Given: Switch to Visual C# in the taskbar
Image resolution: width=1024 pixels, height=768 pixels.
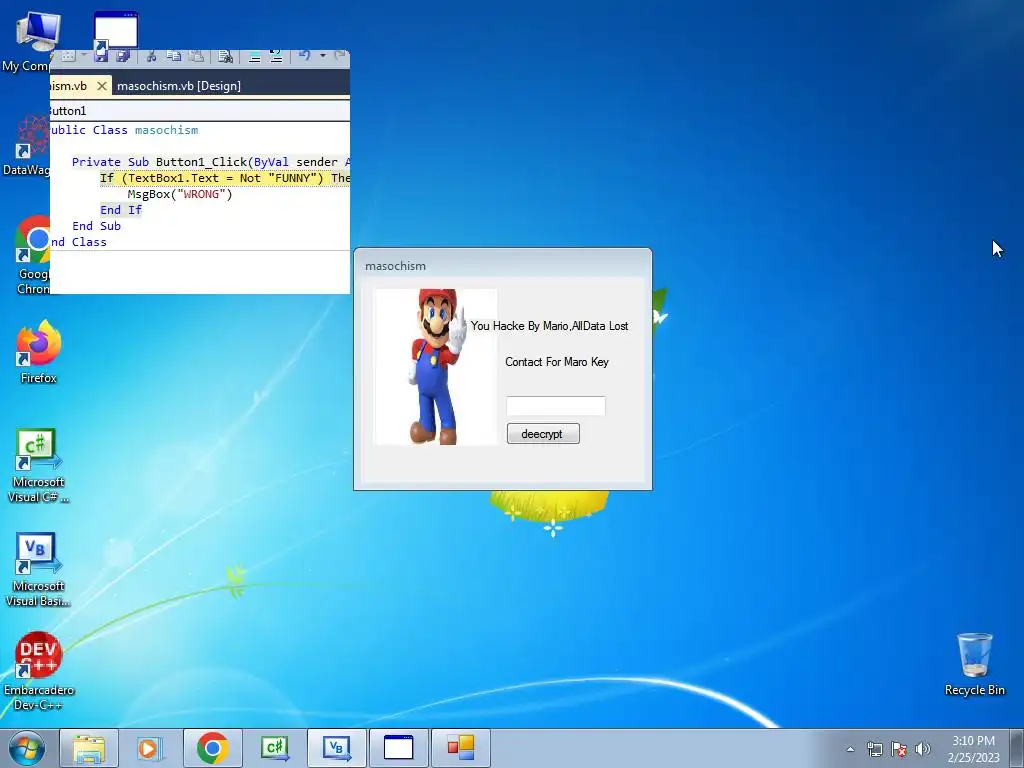Looking at the screenshot, I should click(274, 748).
